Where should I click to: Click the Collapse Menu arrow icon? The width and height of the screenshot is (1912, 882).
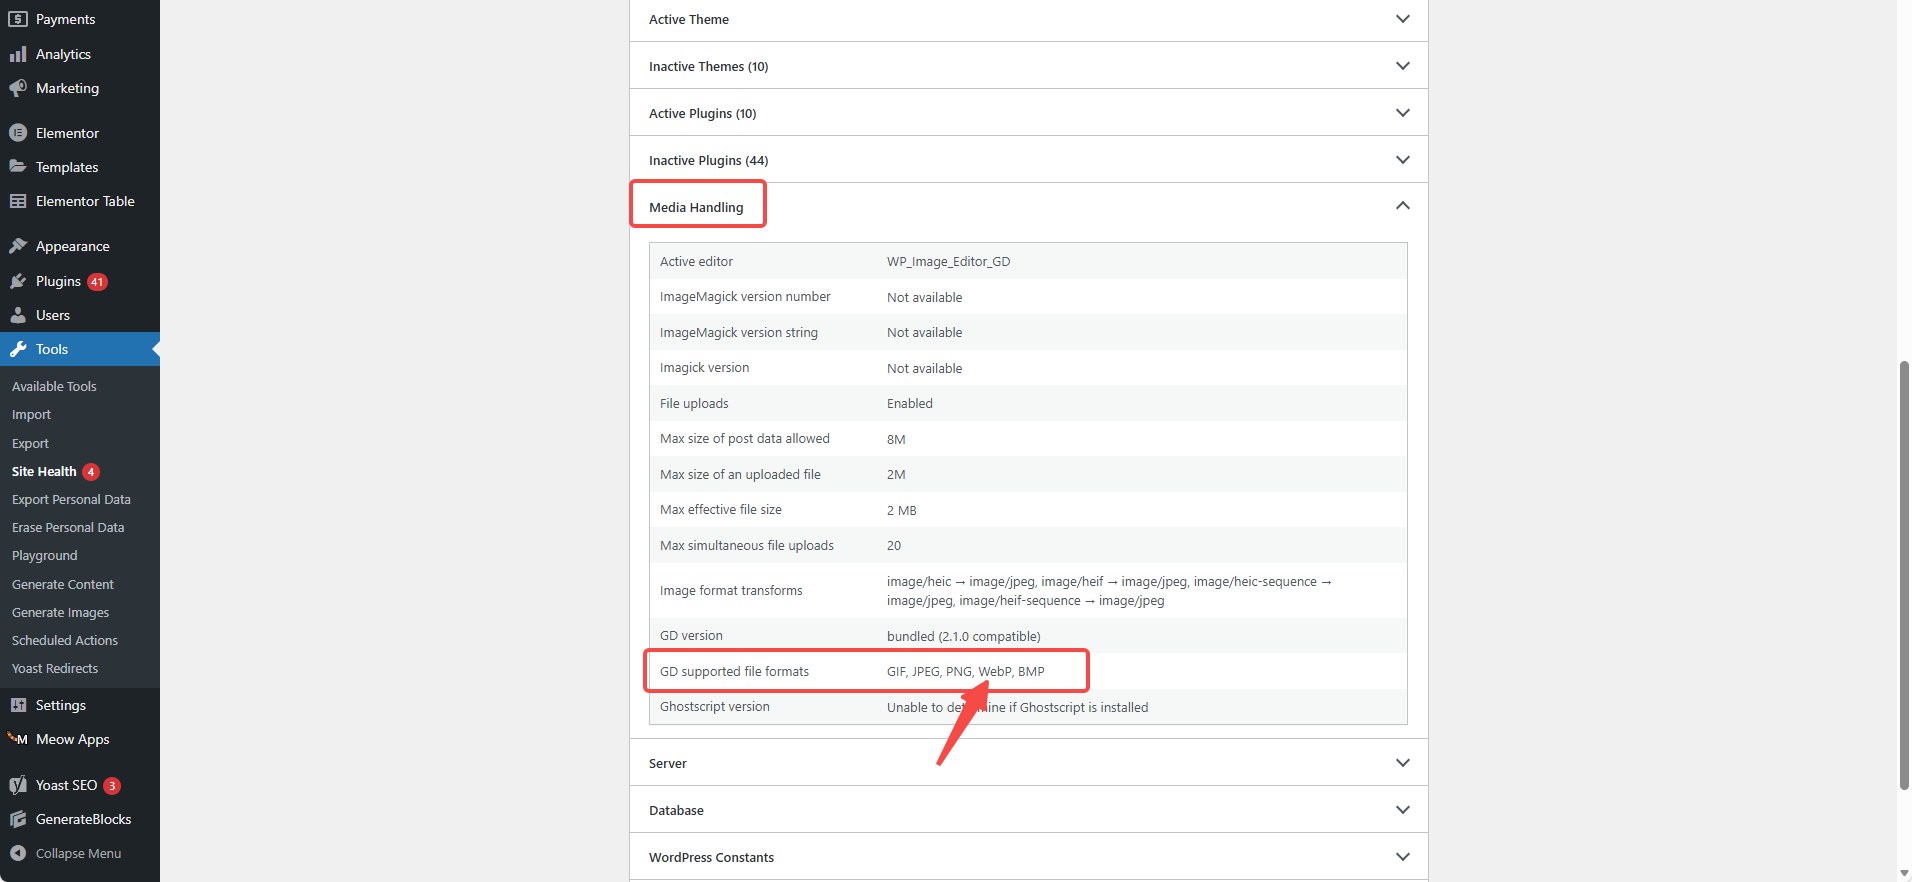tap(18, 853)
